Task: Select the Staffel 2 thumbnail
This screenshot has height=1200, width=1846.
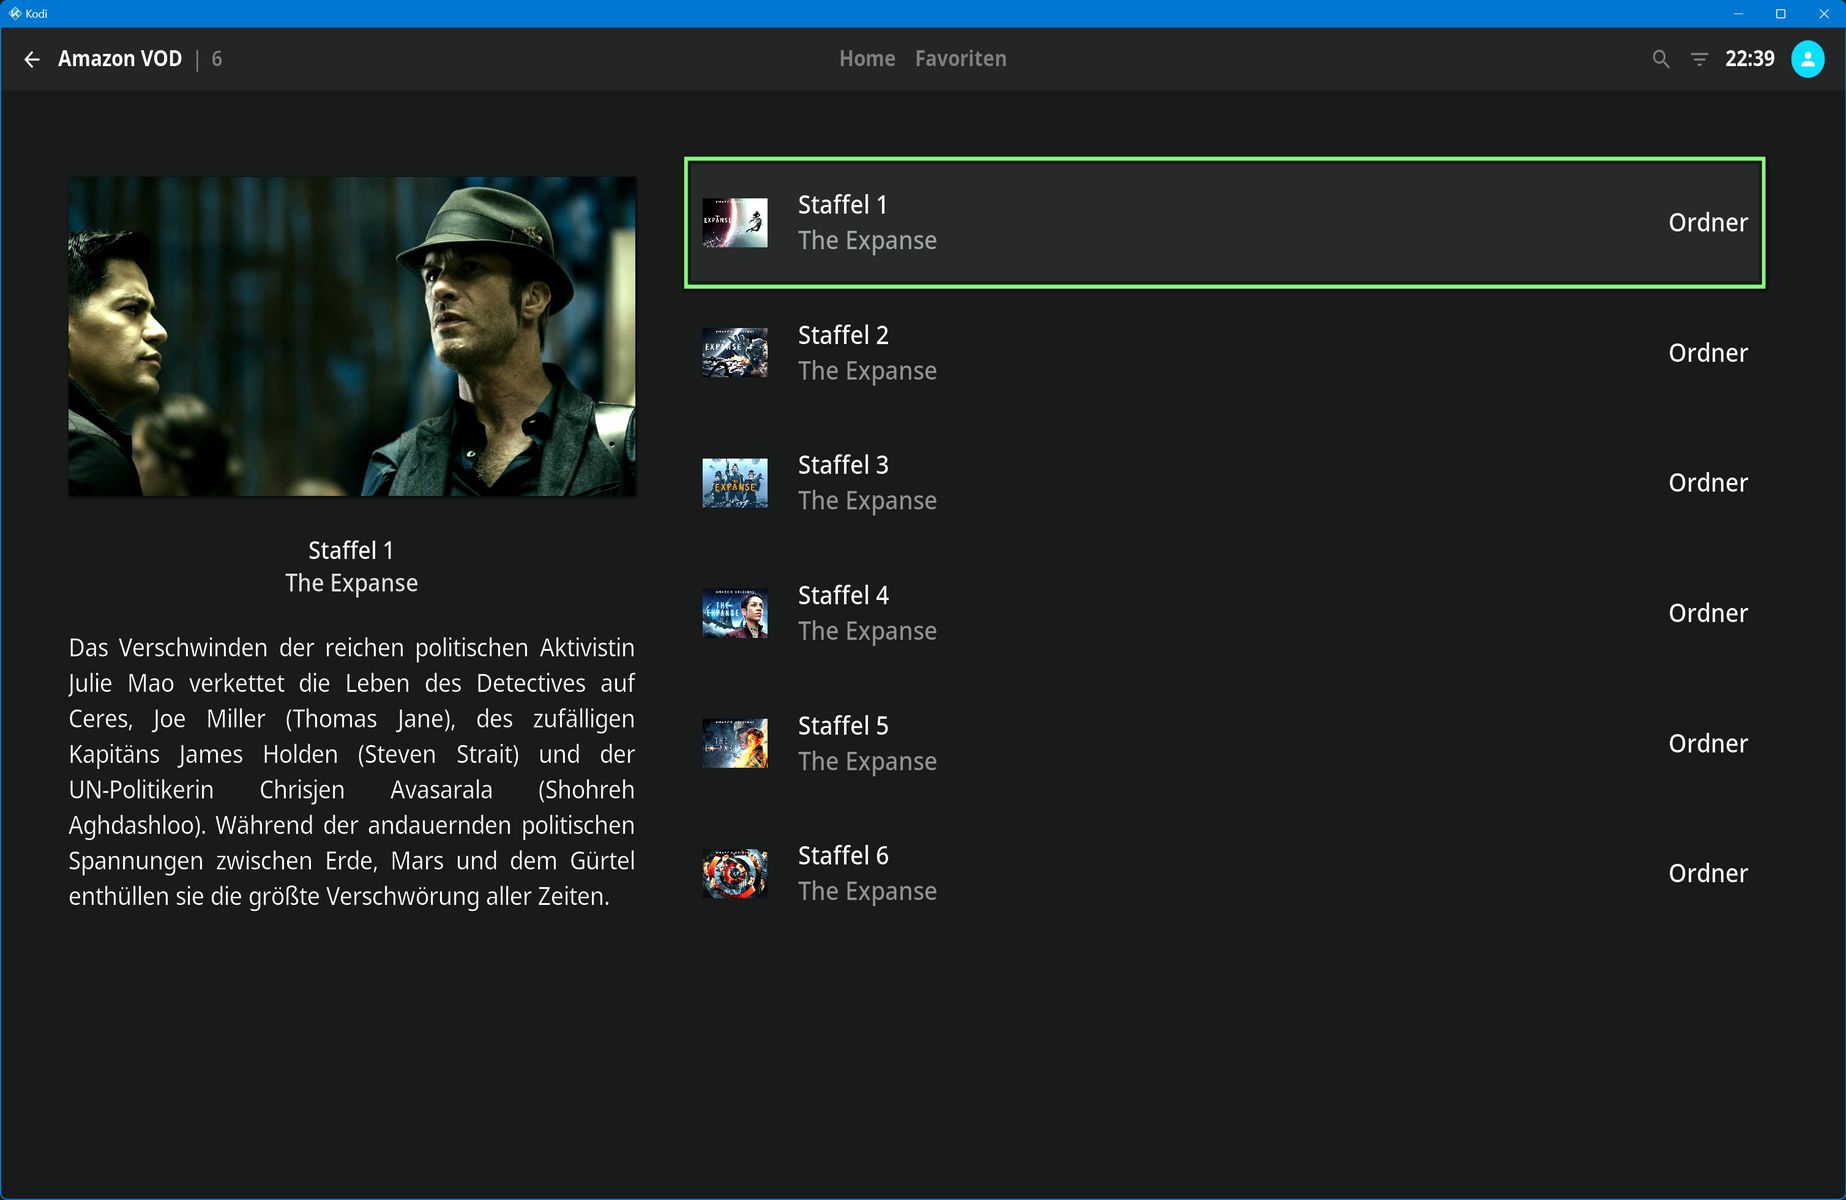Action: [x=735, y=353]
